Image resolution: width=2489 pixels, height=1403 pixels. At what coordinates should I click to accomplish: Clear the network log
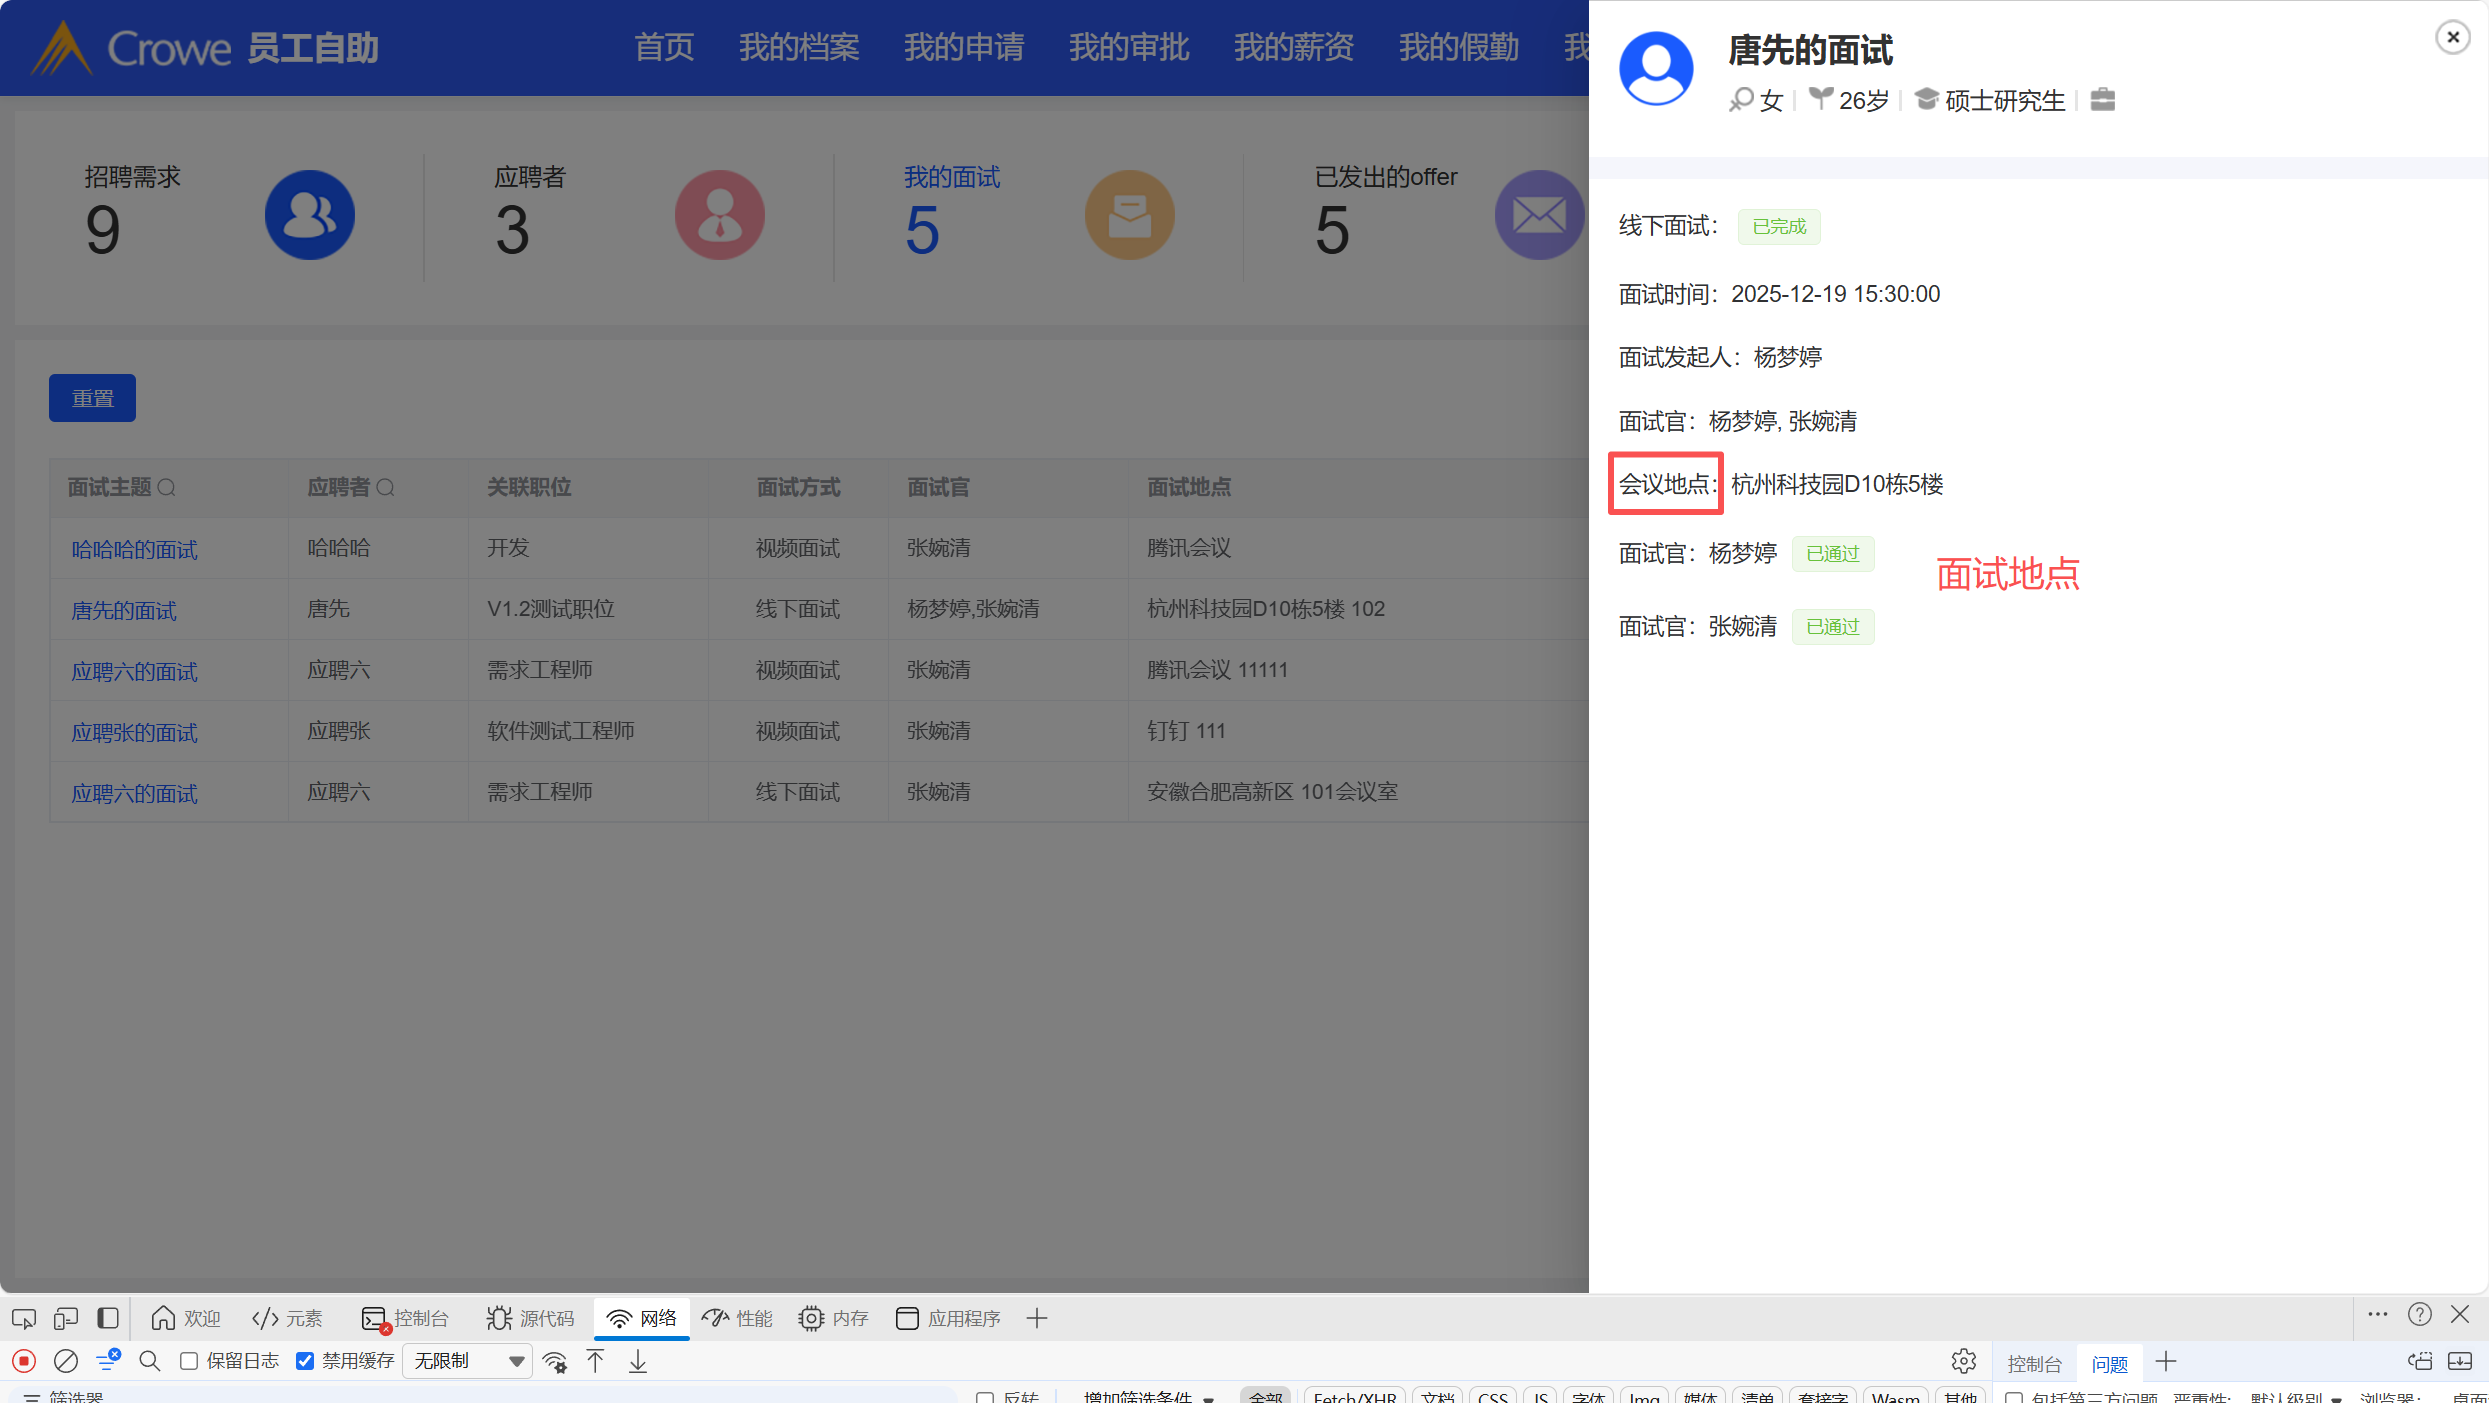pos(66,1361)
